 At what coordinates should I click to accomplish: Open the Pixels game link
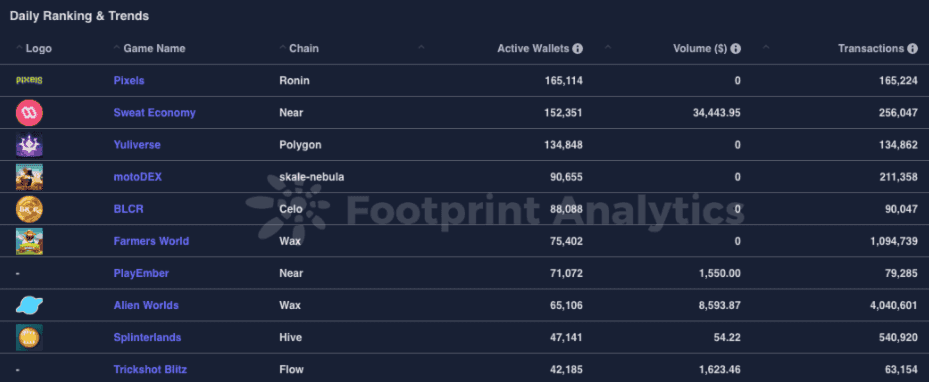pyautogui.click(x=129, y=81)
